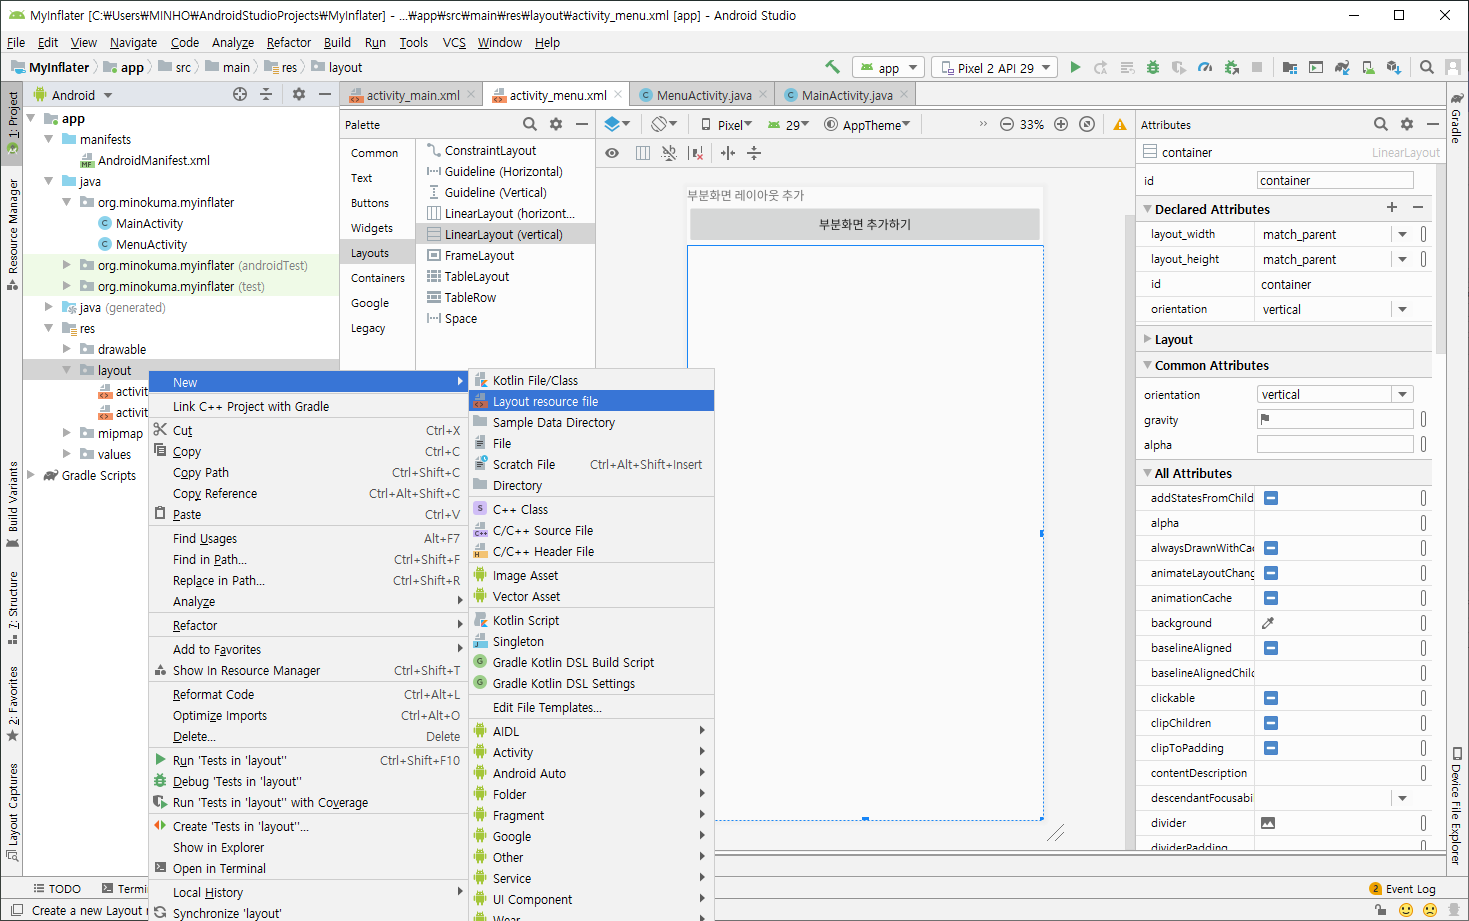Open layout_width dropdown arrow
This screenshot has height=921, width=1469.
coord(1402,234)
